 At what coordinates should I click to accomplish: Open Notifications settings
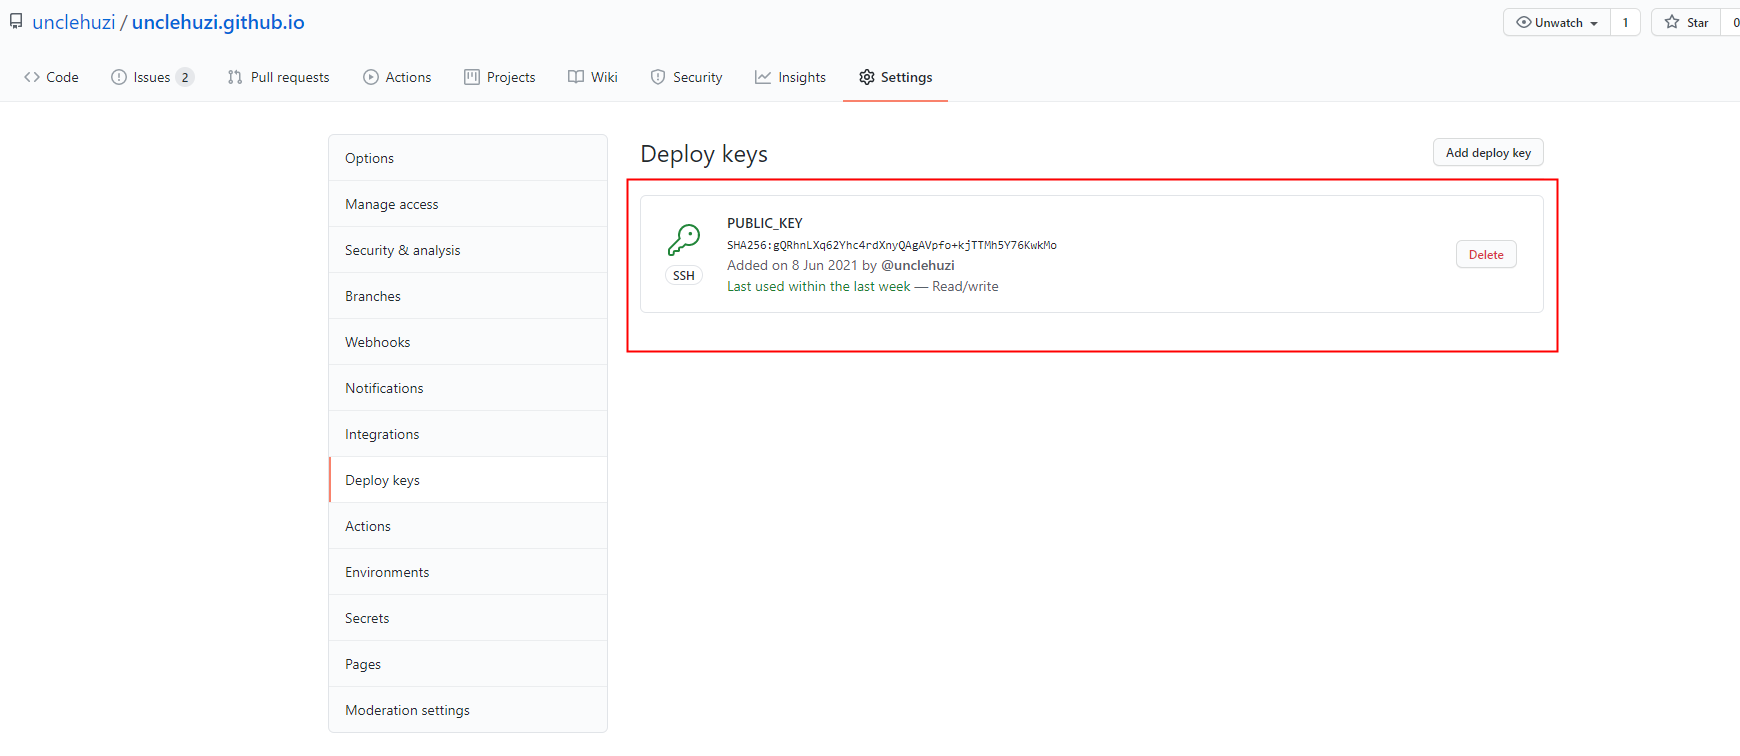pyautogui.click(x=468, y=388)
